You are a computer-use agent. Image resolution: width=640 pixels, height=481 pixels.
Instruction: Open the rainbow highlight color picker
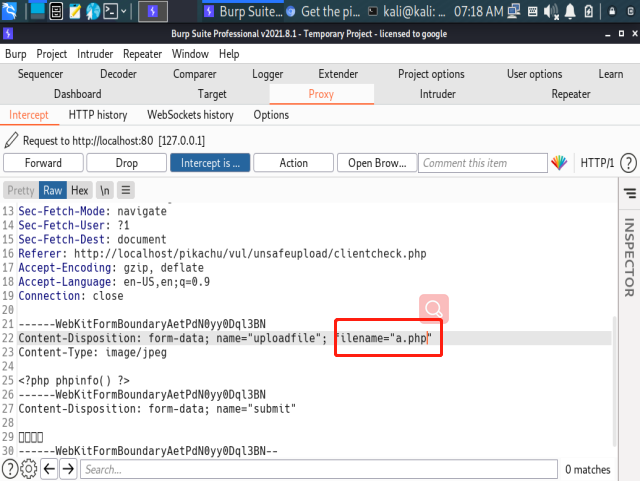click(x=559, y=163)
